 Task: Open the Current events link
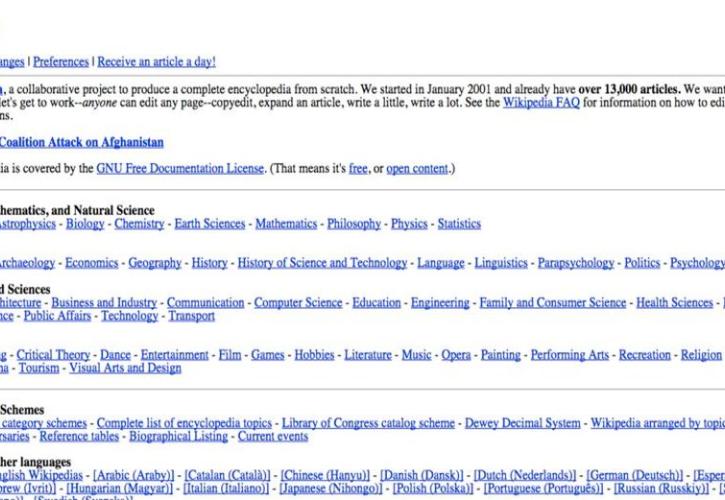point(273,436)
